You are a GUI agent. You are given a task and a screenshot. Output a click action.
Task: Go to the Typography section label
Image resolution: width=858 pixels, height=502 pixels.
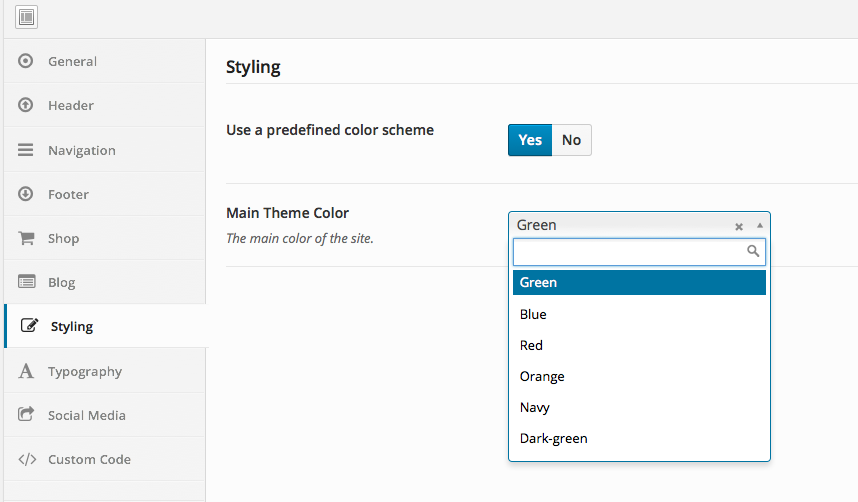pos(85,371)
